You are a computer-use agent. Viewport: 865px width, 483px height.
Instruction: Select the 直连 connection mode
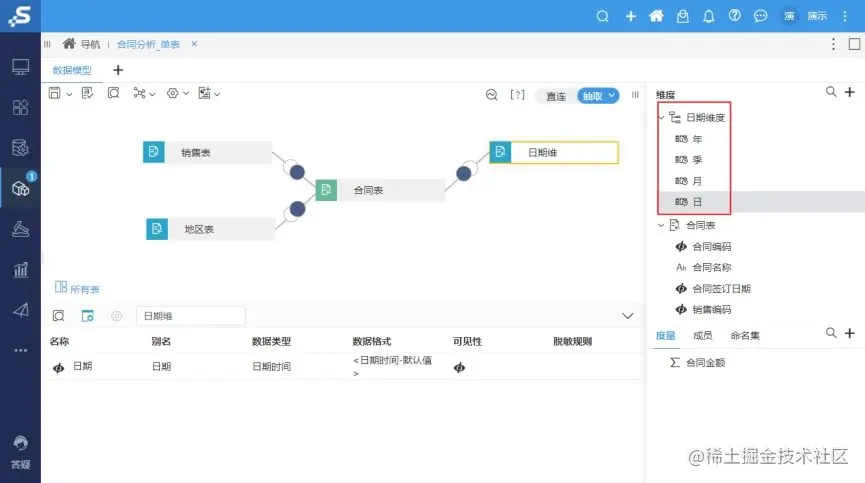pos(556,96)
